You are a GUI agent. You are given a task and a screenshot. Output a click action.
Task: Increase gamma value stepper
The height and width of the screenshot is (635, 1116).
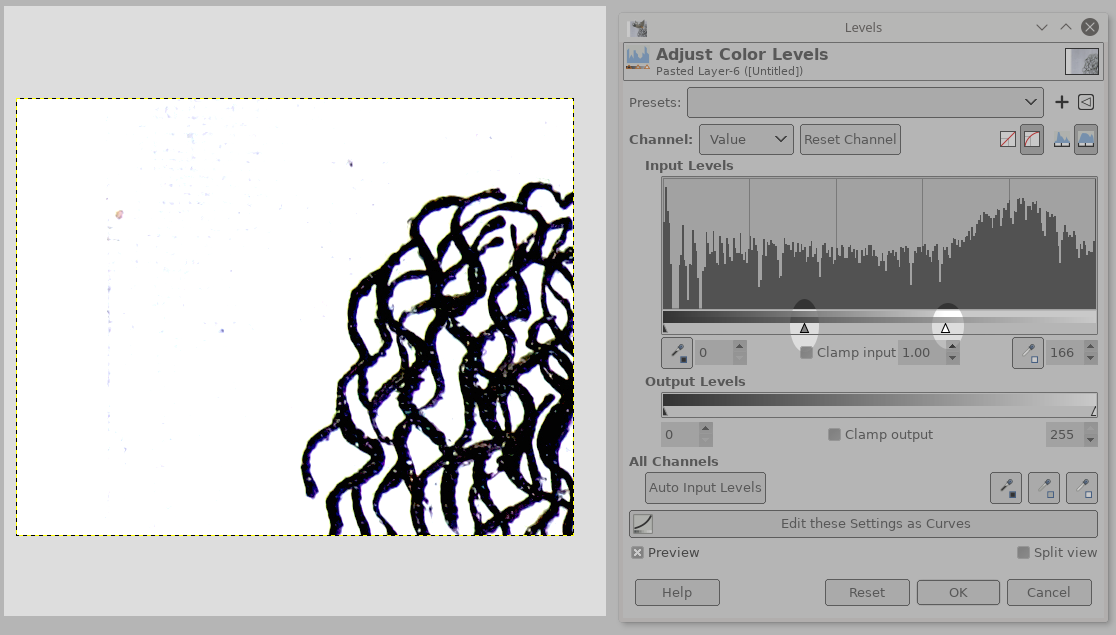pyautogui.click(x=952, y=346)
